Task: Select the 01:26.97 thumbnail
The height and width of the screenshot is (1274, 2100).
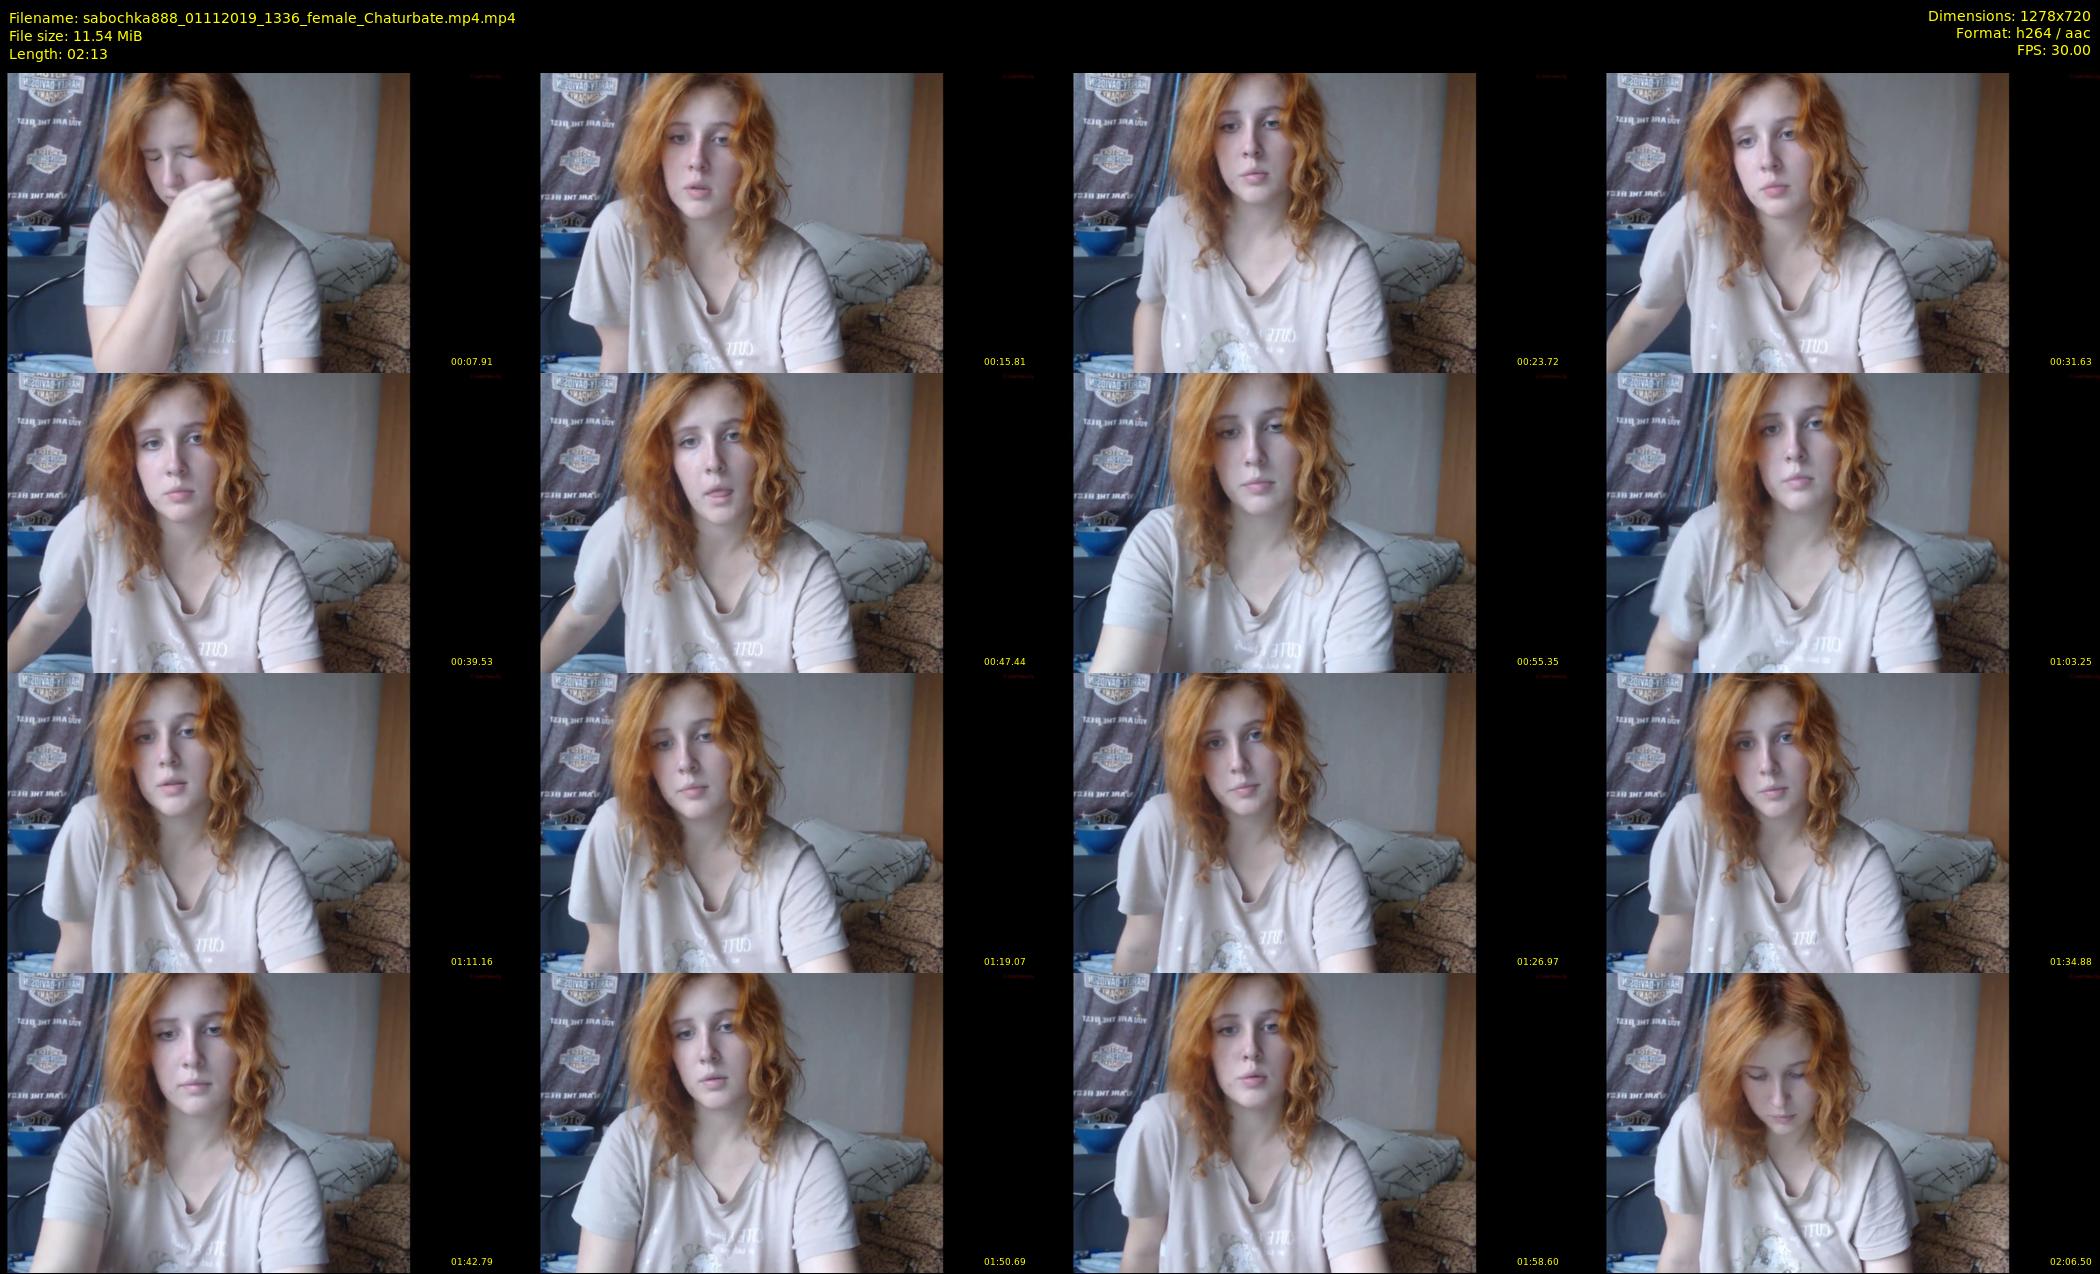Action: [1274, 822]
